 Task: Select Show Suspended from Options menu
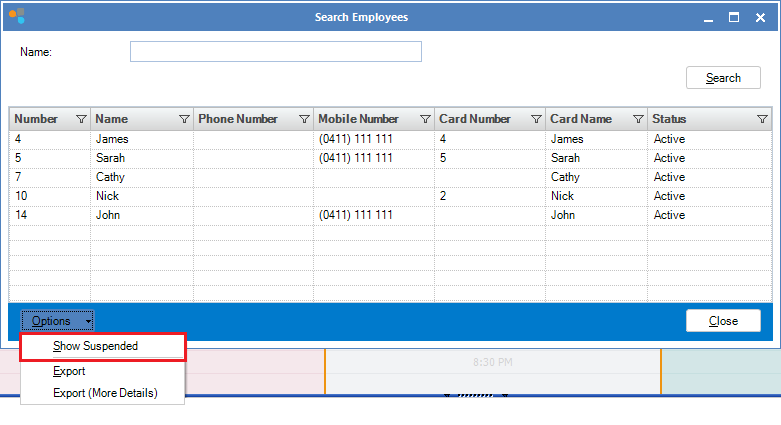click(96, 346)
